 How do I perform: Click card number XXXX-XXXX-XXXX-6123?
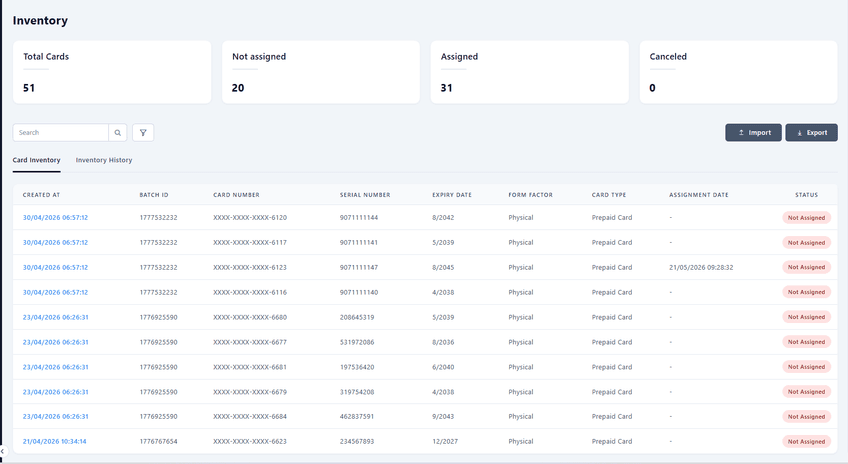[250, 267]
